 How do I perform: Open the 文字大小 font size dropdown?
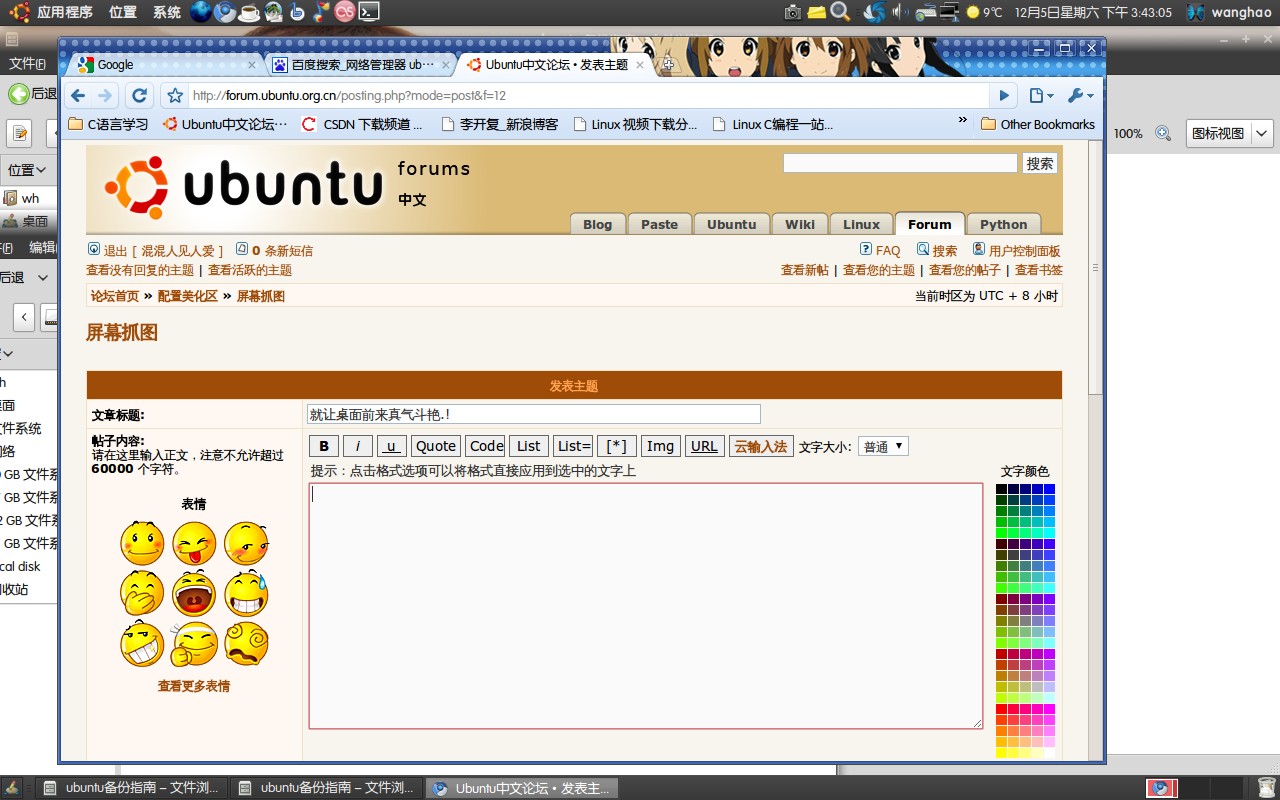[x=883, y=446]
